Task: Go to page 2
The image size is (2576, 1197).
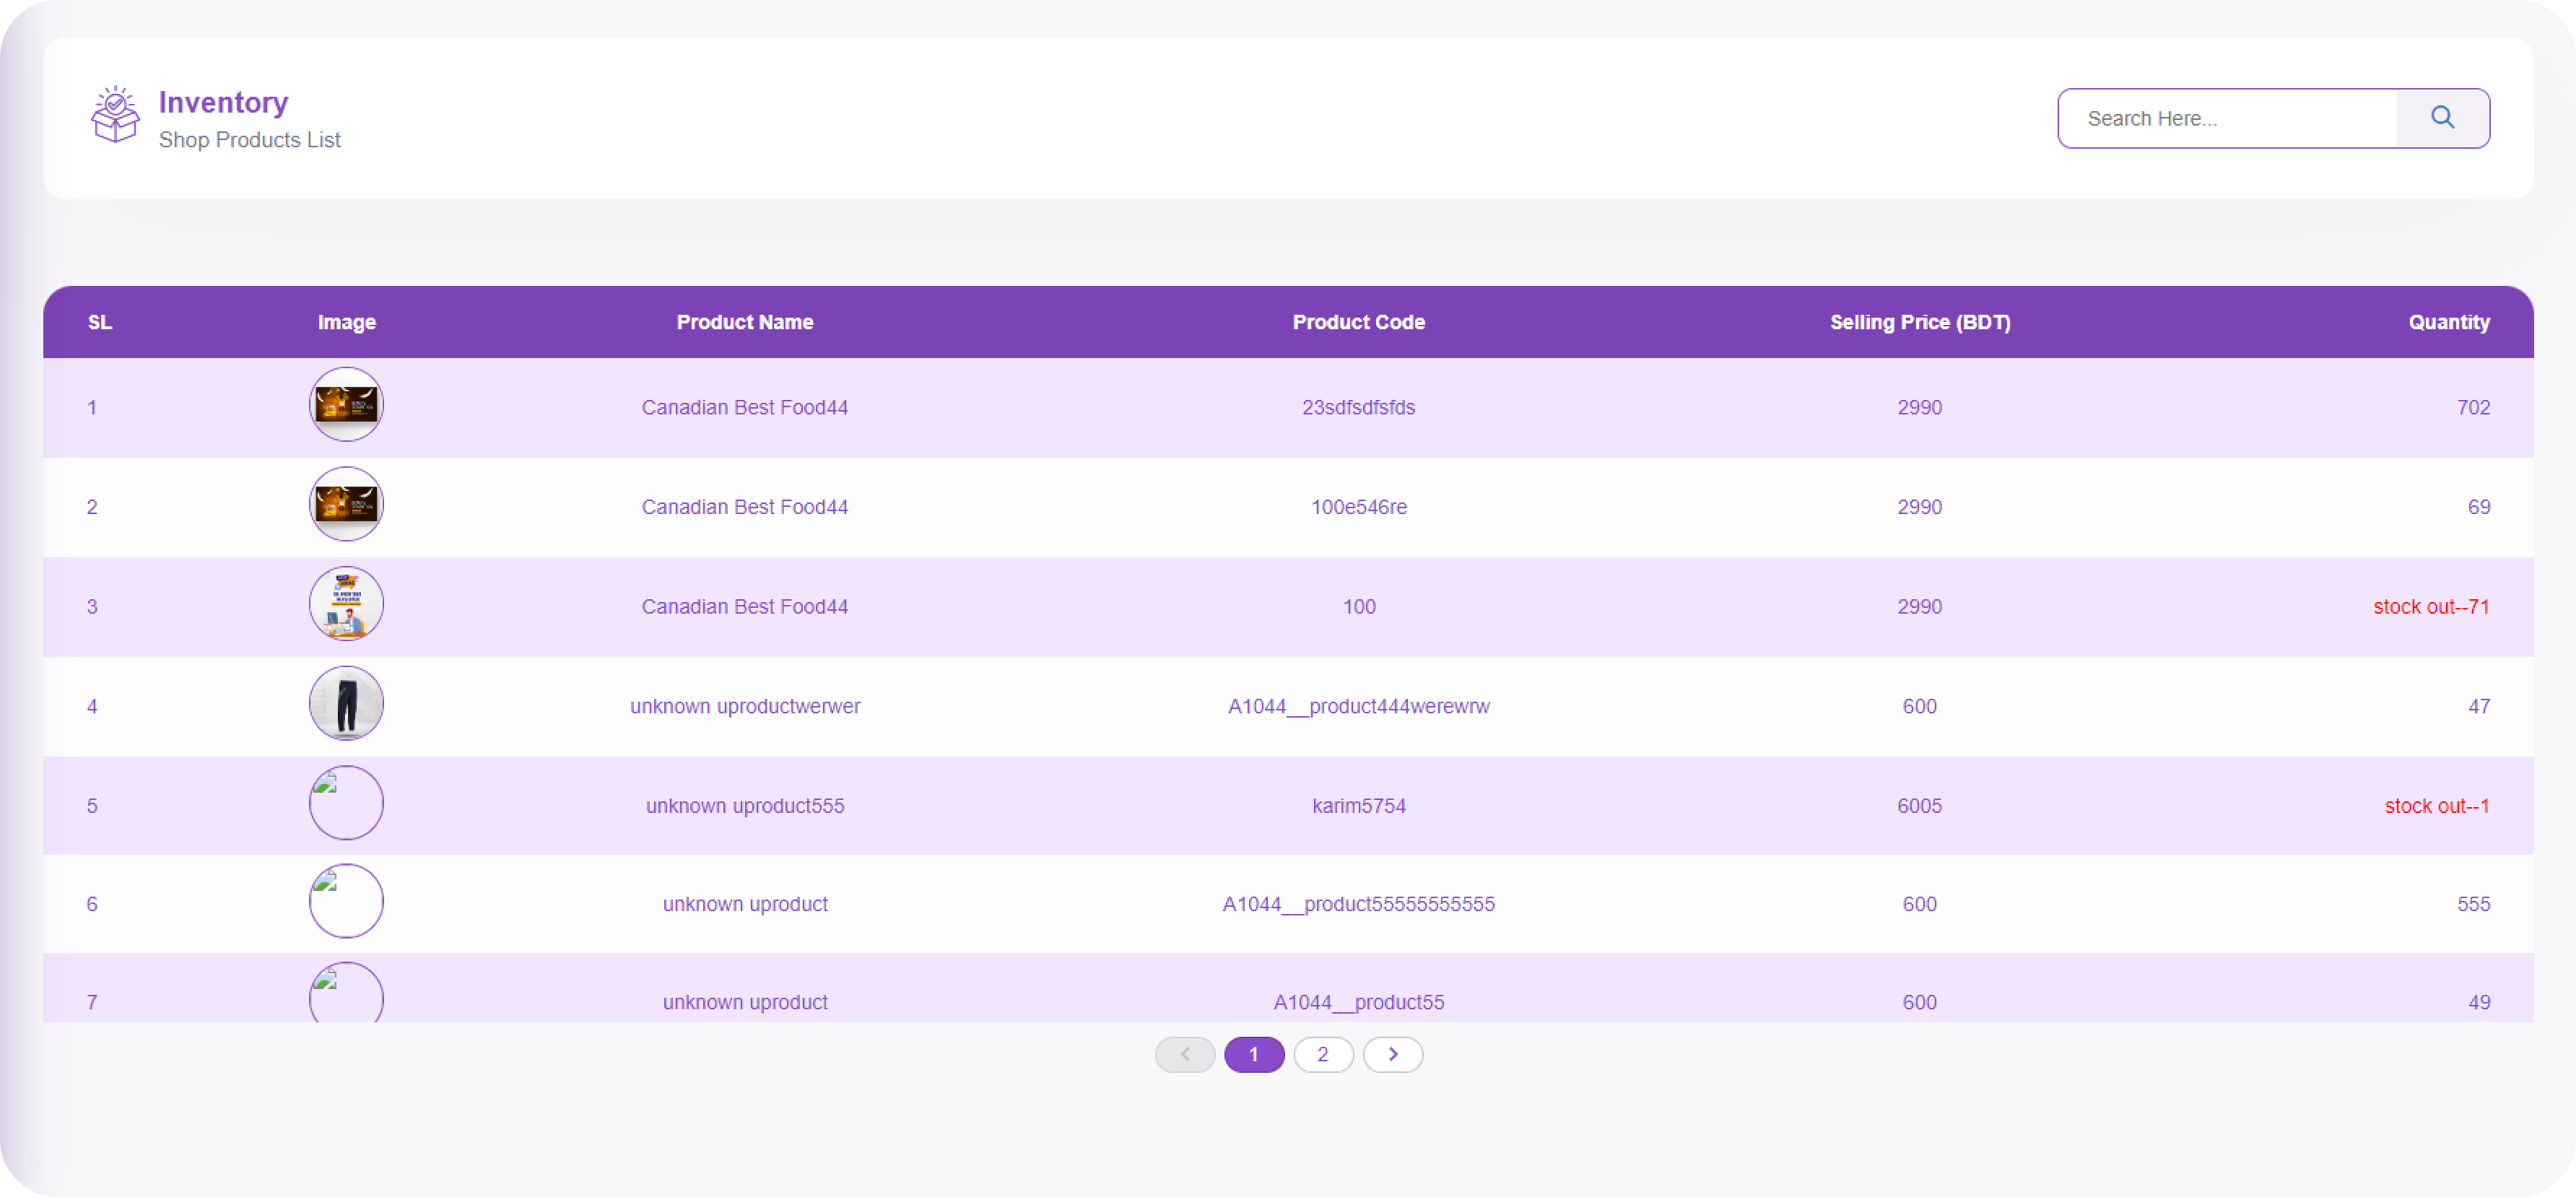Action: [x=1322, y=1054]
